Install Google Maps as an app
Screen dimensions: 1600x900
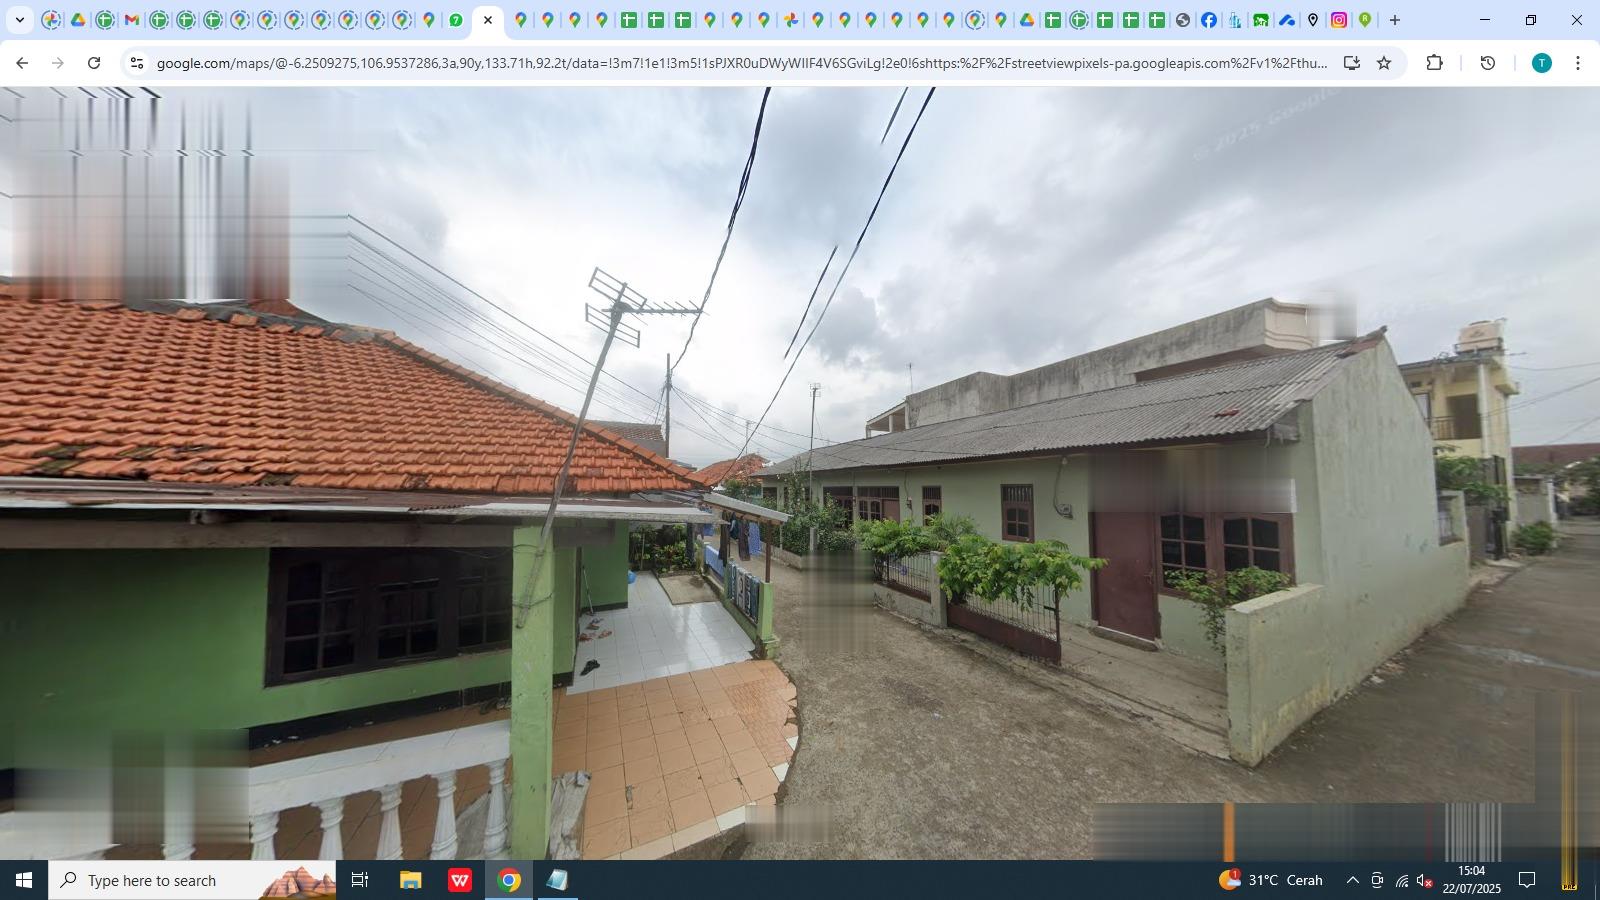(x=1352, y=62)
